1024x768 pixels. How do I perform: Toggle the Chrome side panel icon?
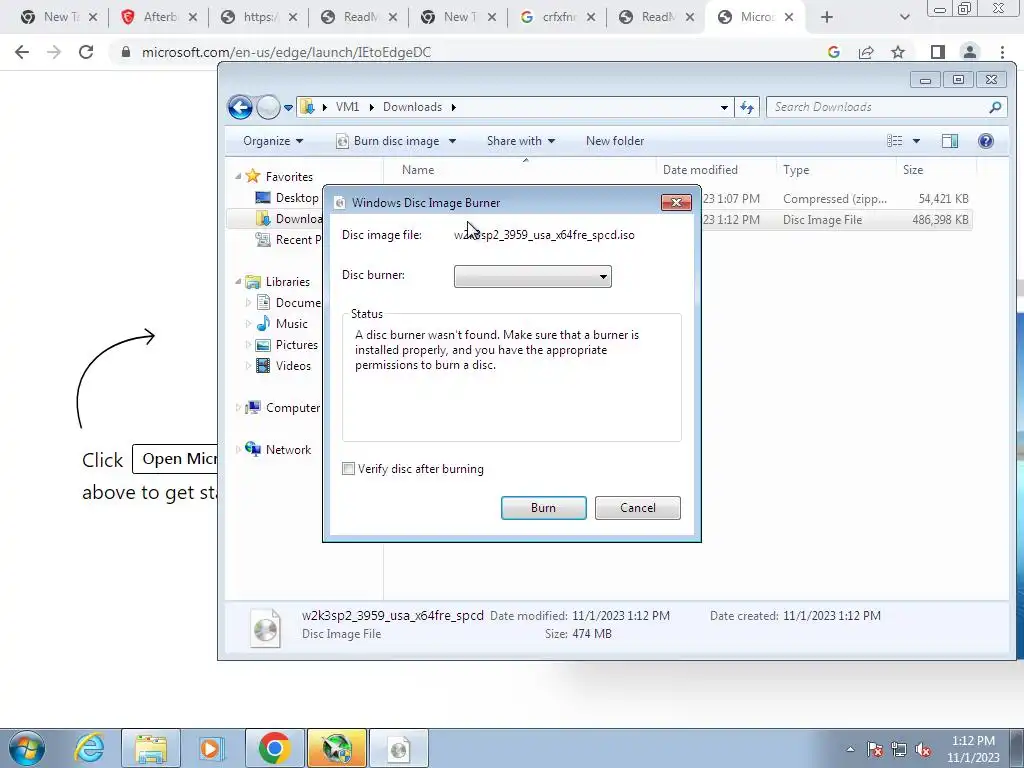coord(938,52)
